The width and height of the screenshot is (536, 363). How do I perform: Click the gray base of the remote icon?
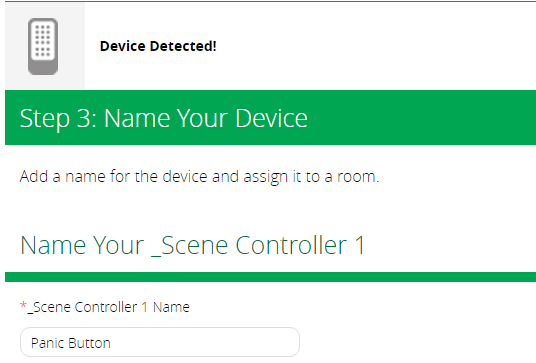[43, 67]
